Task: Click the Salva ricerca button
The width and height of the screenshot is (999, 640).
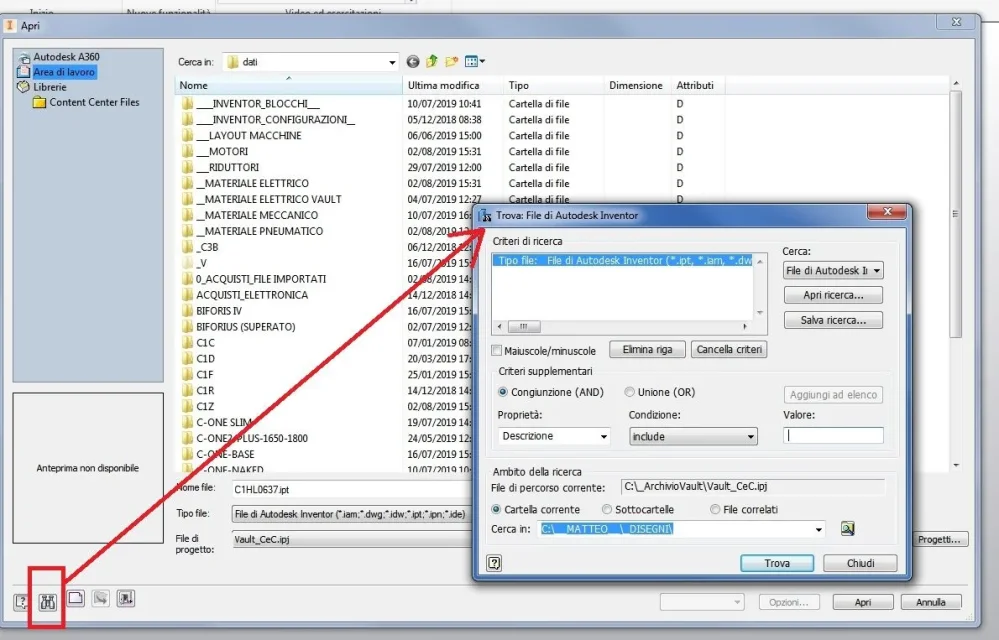Action: click(833, 320)
